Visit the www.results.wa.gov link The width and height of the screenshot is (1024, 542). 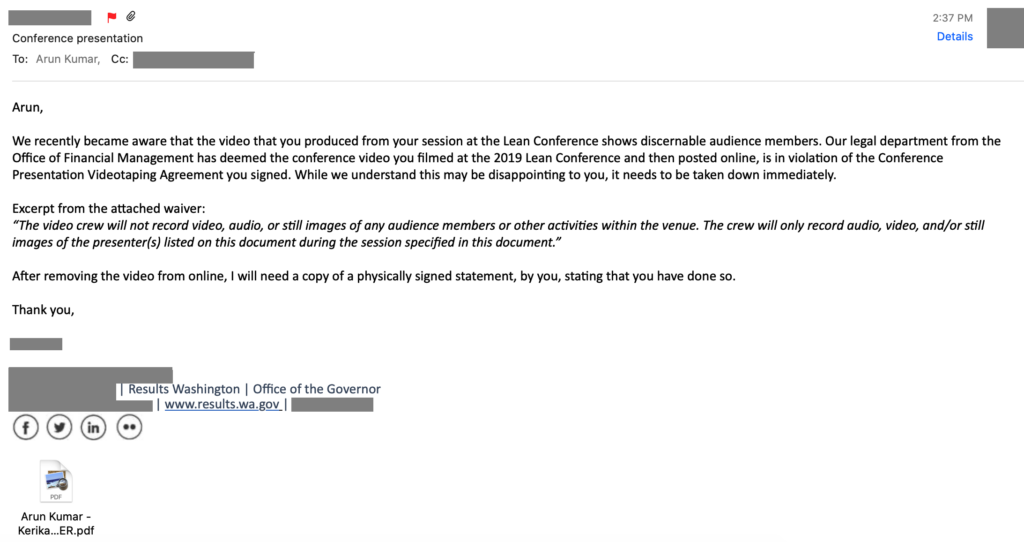[222, 404]
